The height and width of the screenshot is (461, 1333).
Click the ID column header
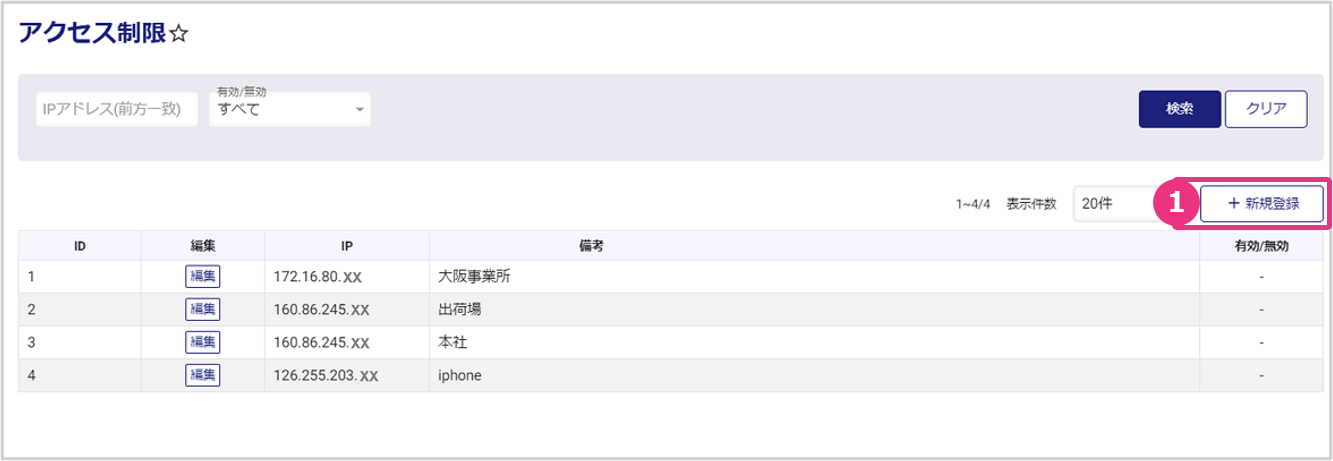(x=79, y=246)
